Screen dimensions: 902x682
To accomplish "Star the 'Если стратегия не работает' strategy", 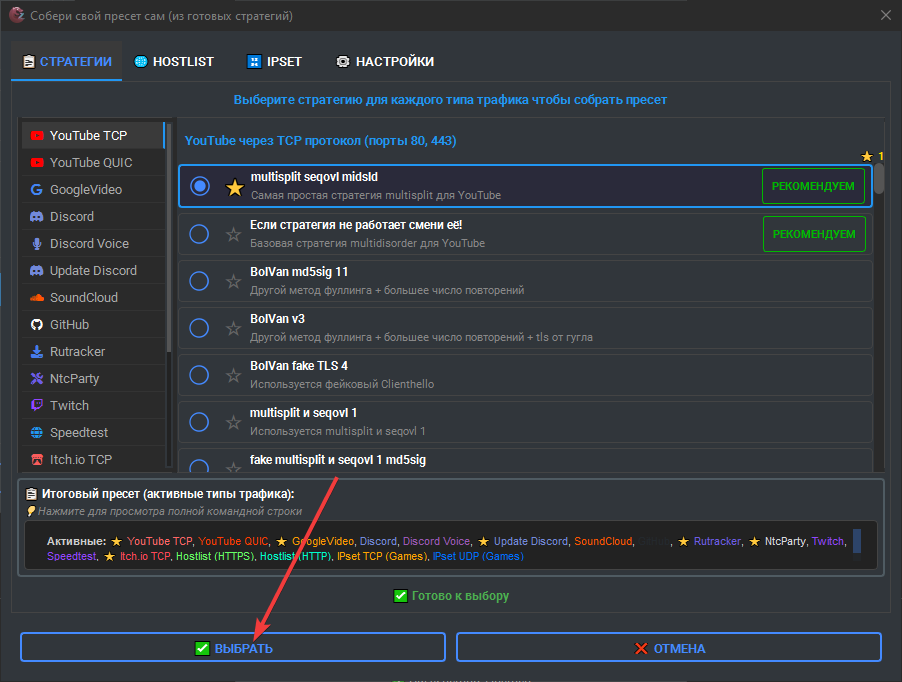I will tap(233, 235).
